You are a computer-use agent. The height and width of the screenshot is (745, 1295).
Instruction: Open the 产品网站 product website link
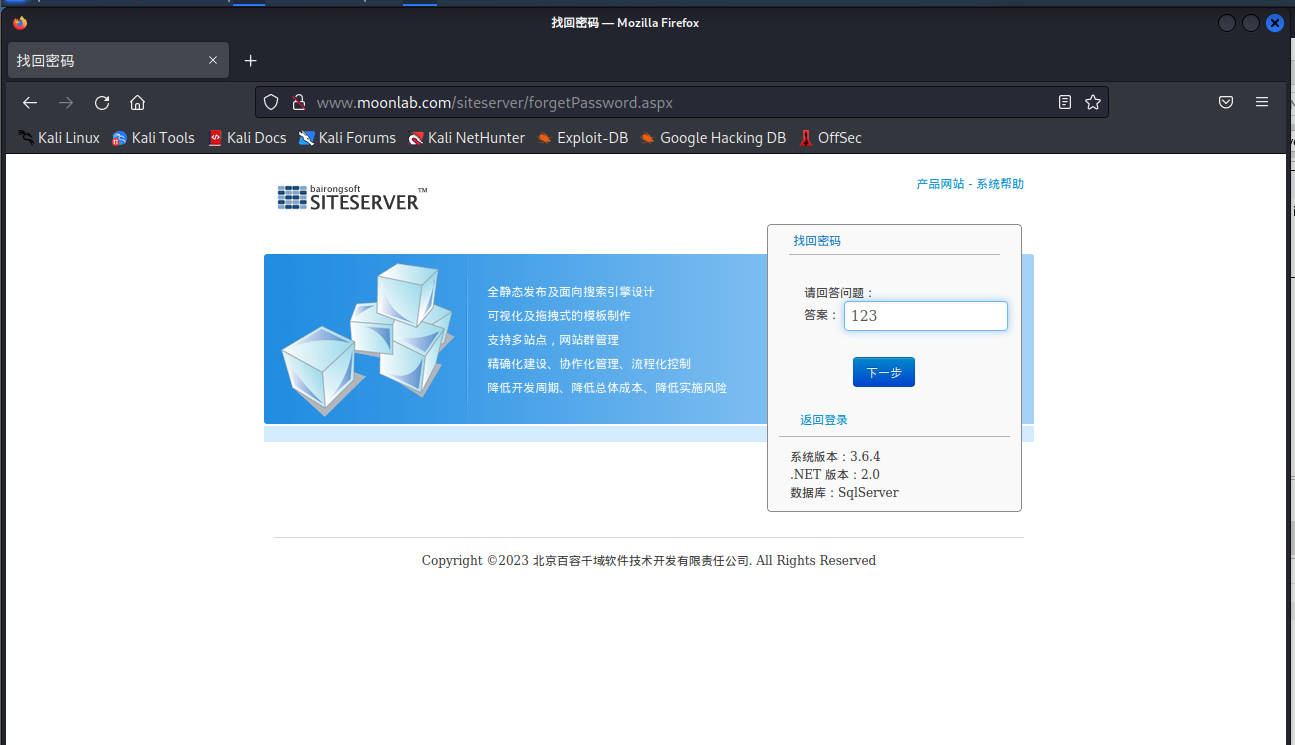point(940,184)
